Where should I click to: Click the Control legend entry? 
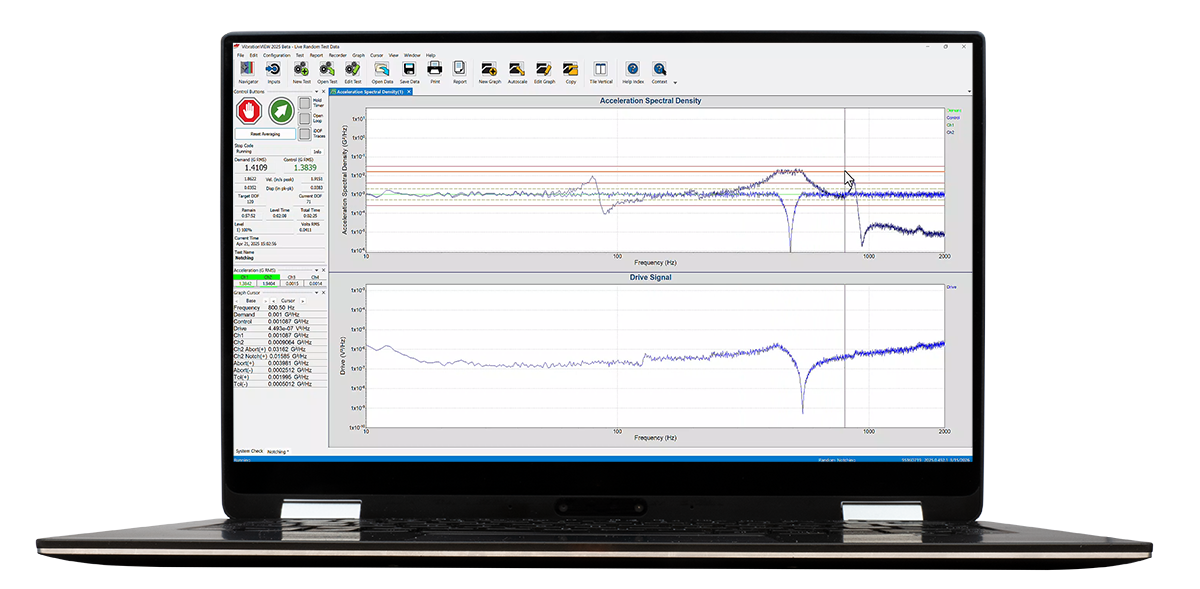coord(952,118)
